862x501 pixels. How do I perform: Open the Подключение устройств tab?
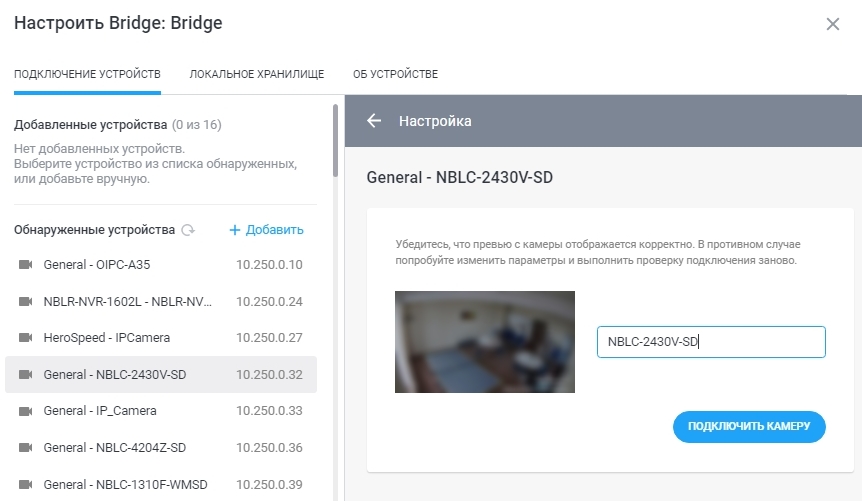[87, 74]
